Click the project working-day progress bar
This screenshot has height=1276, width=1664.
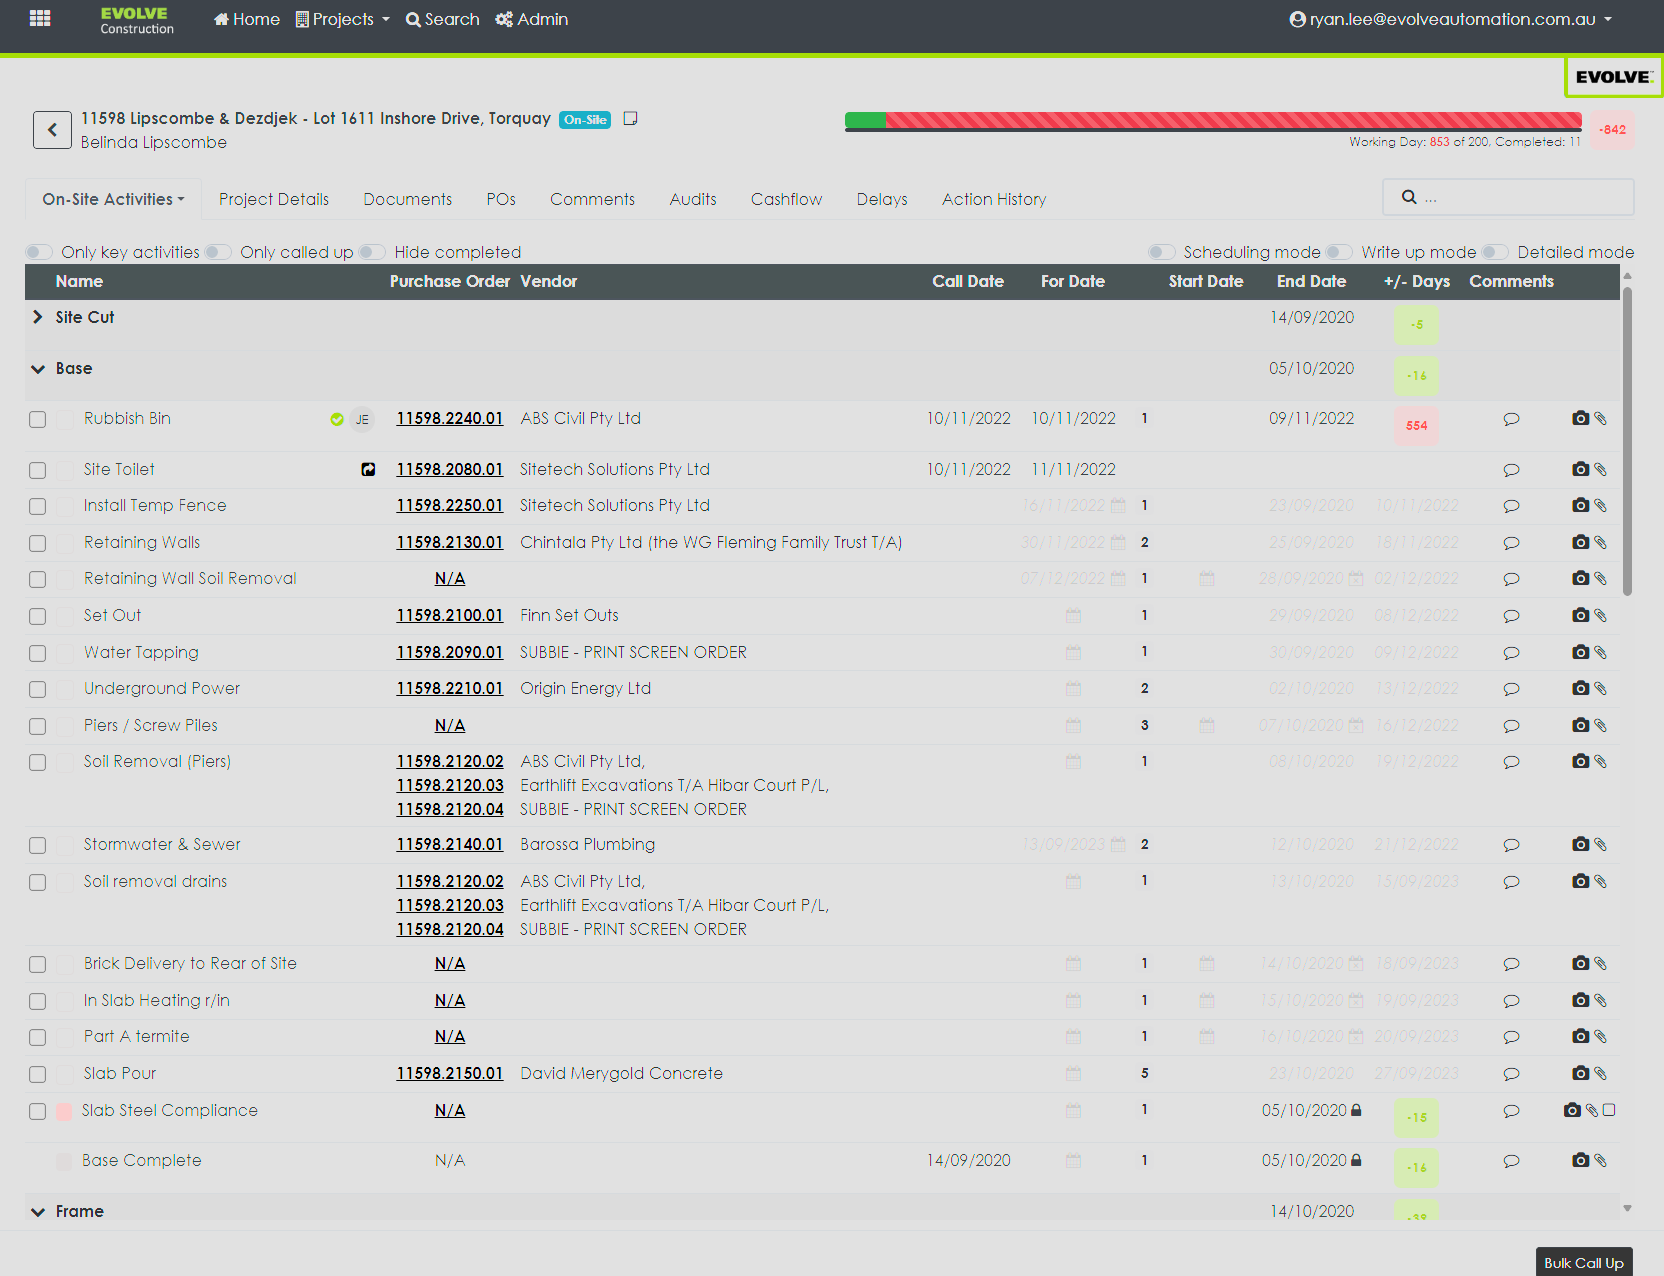(1212, 121)
